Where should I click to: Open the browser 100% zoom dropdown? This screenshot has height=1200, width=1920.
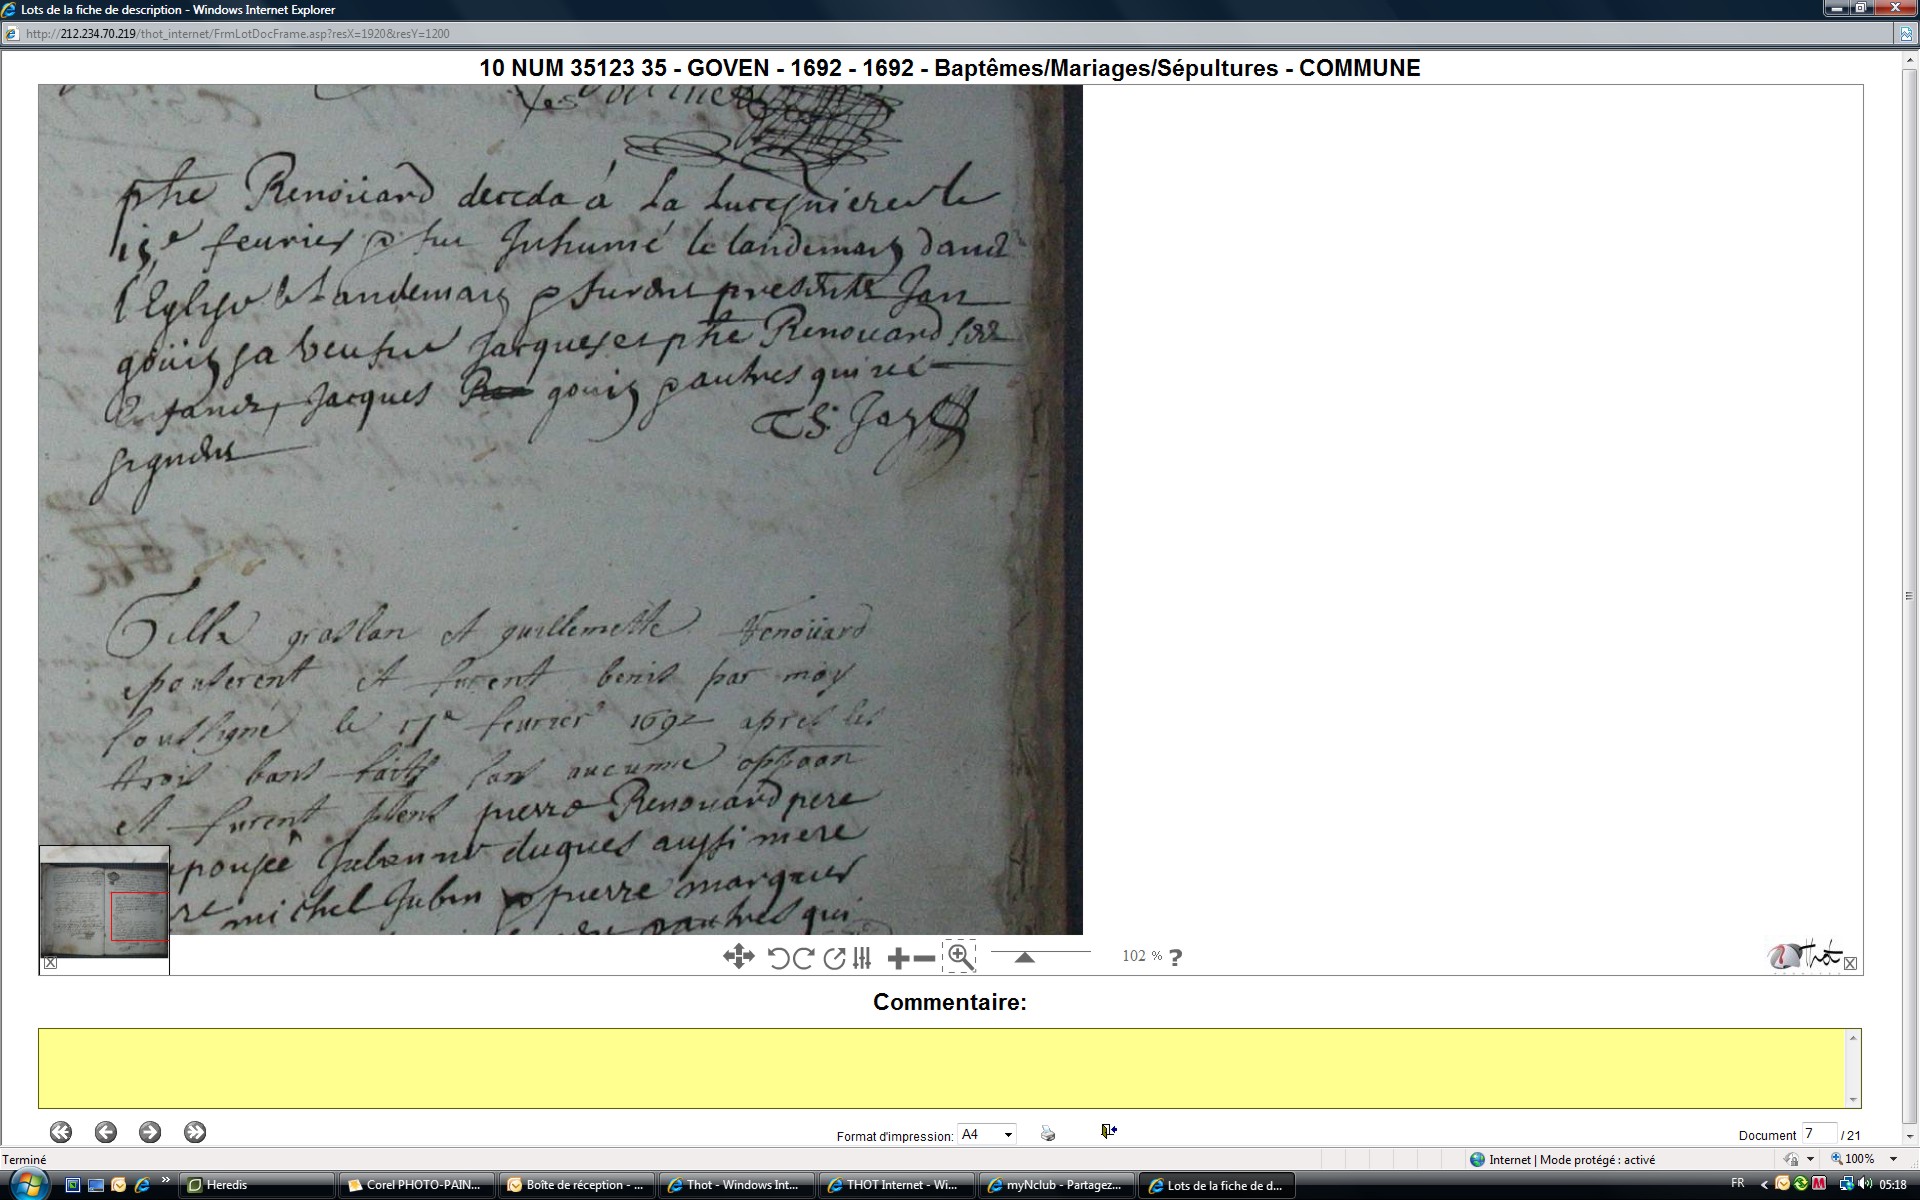[x=1893, y=1159]
